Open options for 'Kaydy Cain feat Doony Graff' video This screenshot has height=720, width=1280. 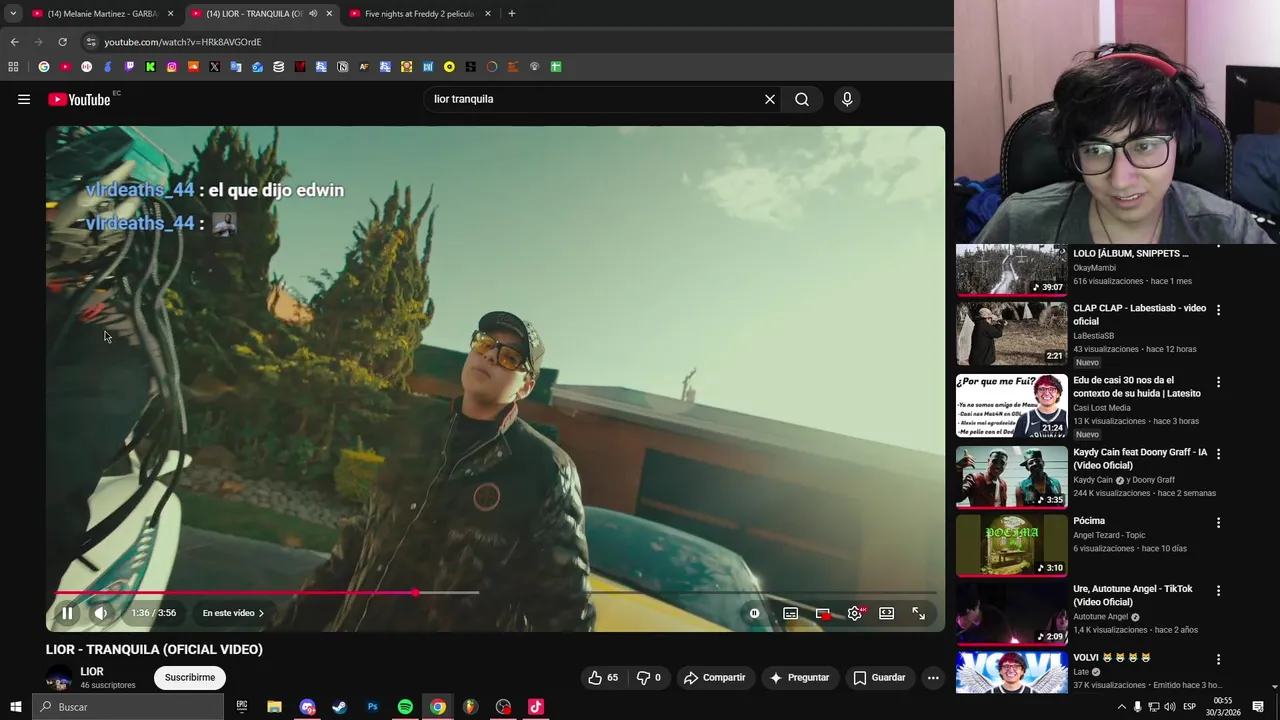click(x=1218, y=454)
